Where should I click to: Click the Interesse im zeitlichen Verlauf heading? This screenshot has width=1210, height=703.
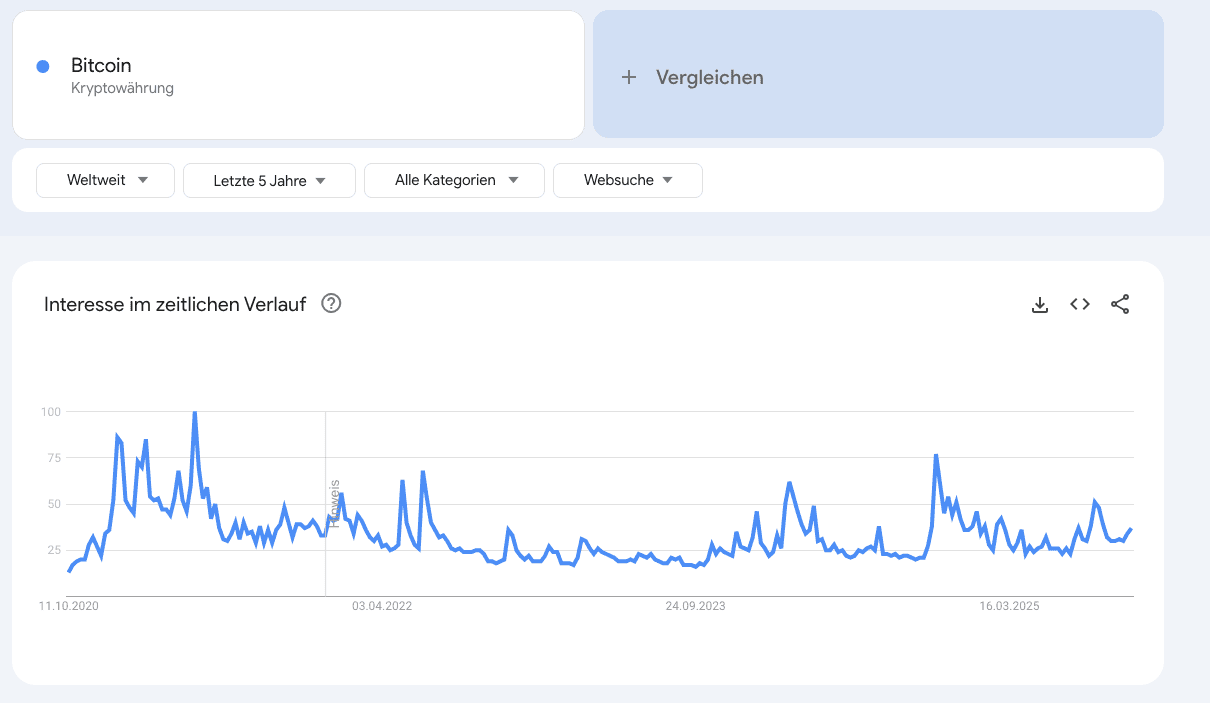click(x=175, y=305)
